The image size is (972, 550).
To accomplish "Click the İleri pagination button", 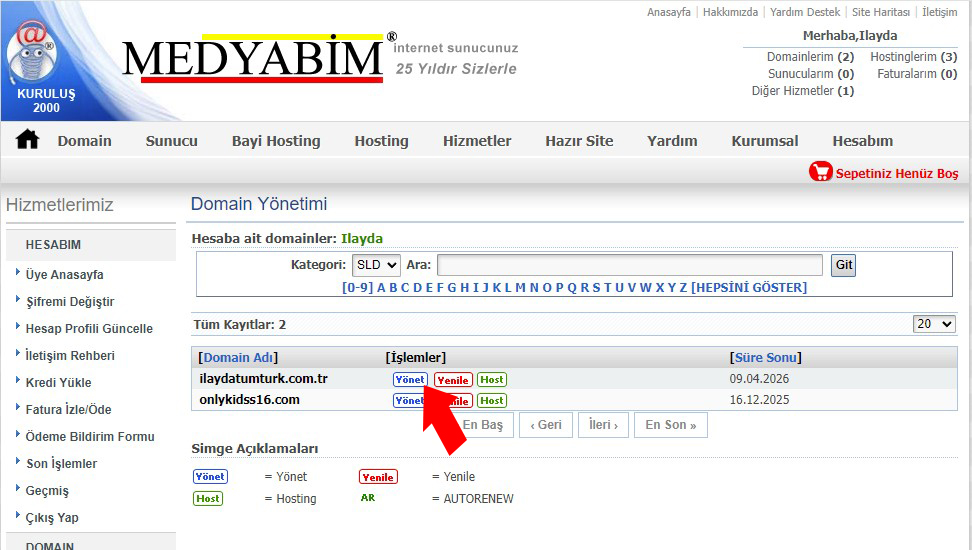I will click(603, 425).
